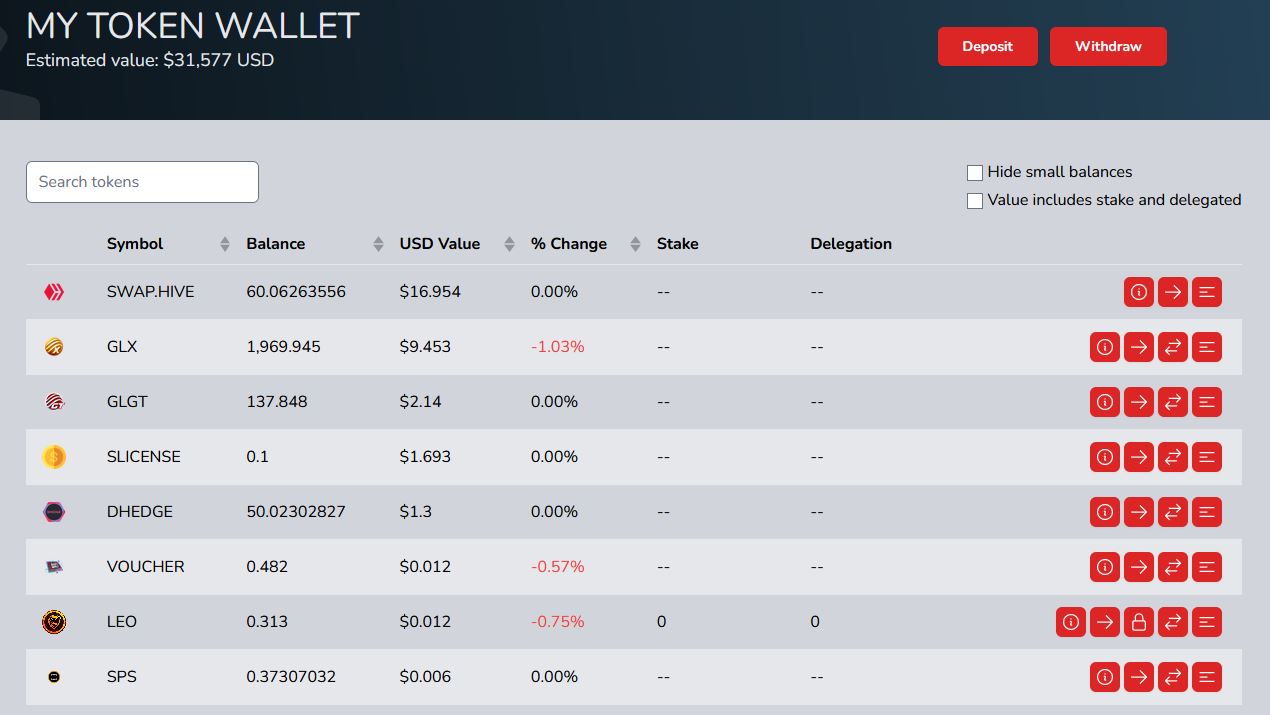The height and width of the screenshot is (715, 1270).
Task: Open info for SLICENSE token
Action: tap(1105, 457)
